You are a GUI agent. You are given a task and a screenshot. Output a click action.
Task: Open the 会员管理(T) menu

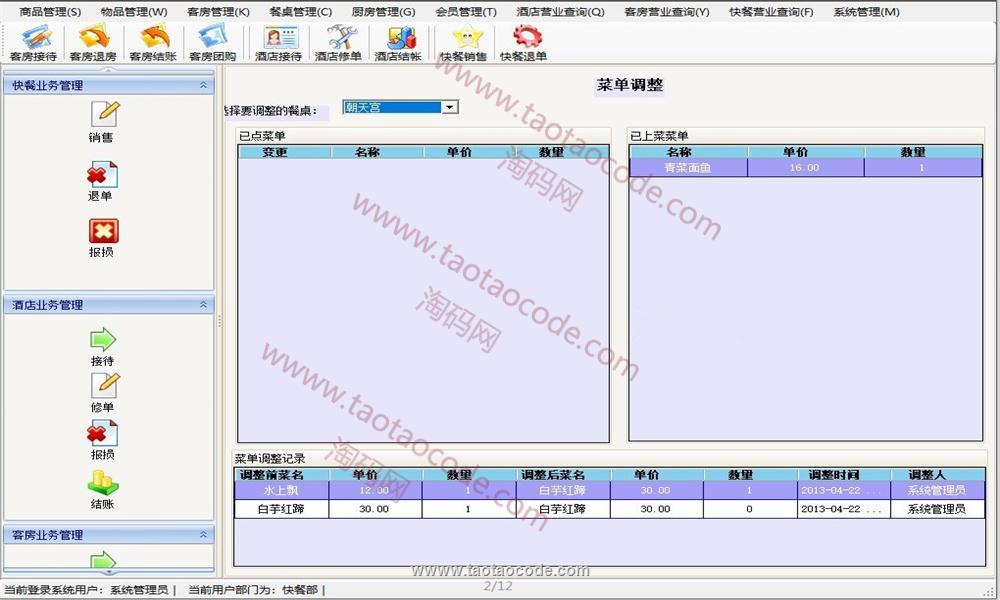(x=465, y=12)
